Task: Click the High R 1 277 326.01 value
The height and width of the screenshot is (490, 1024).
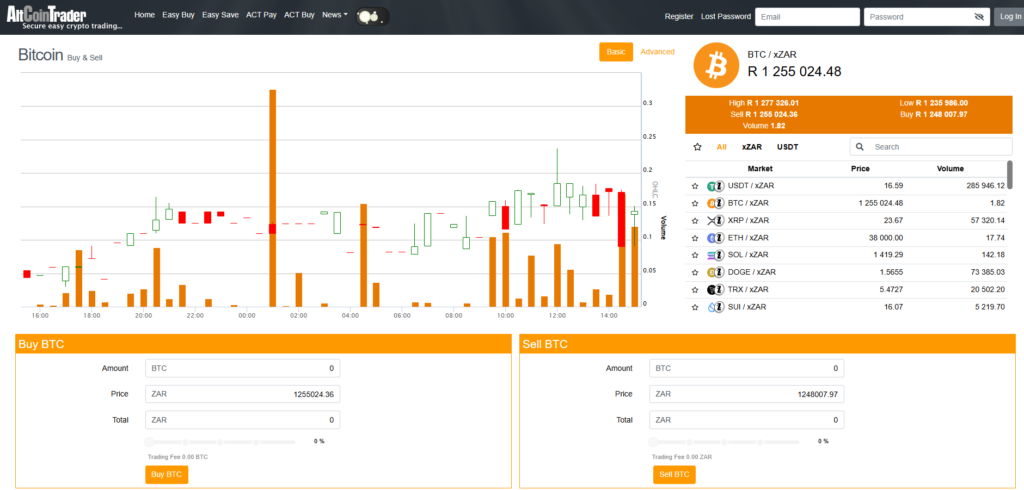Action: point(764,103)
